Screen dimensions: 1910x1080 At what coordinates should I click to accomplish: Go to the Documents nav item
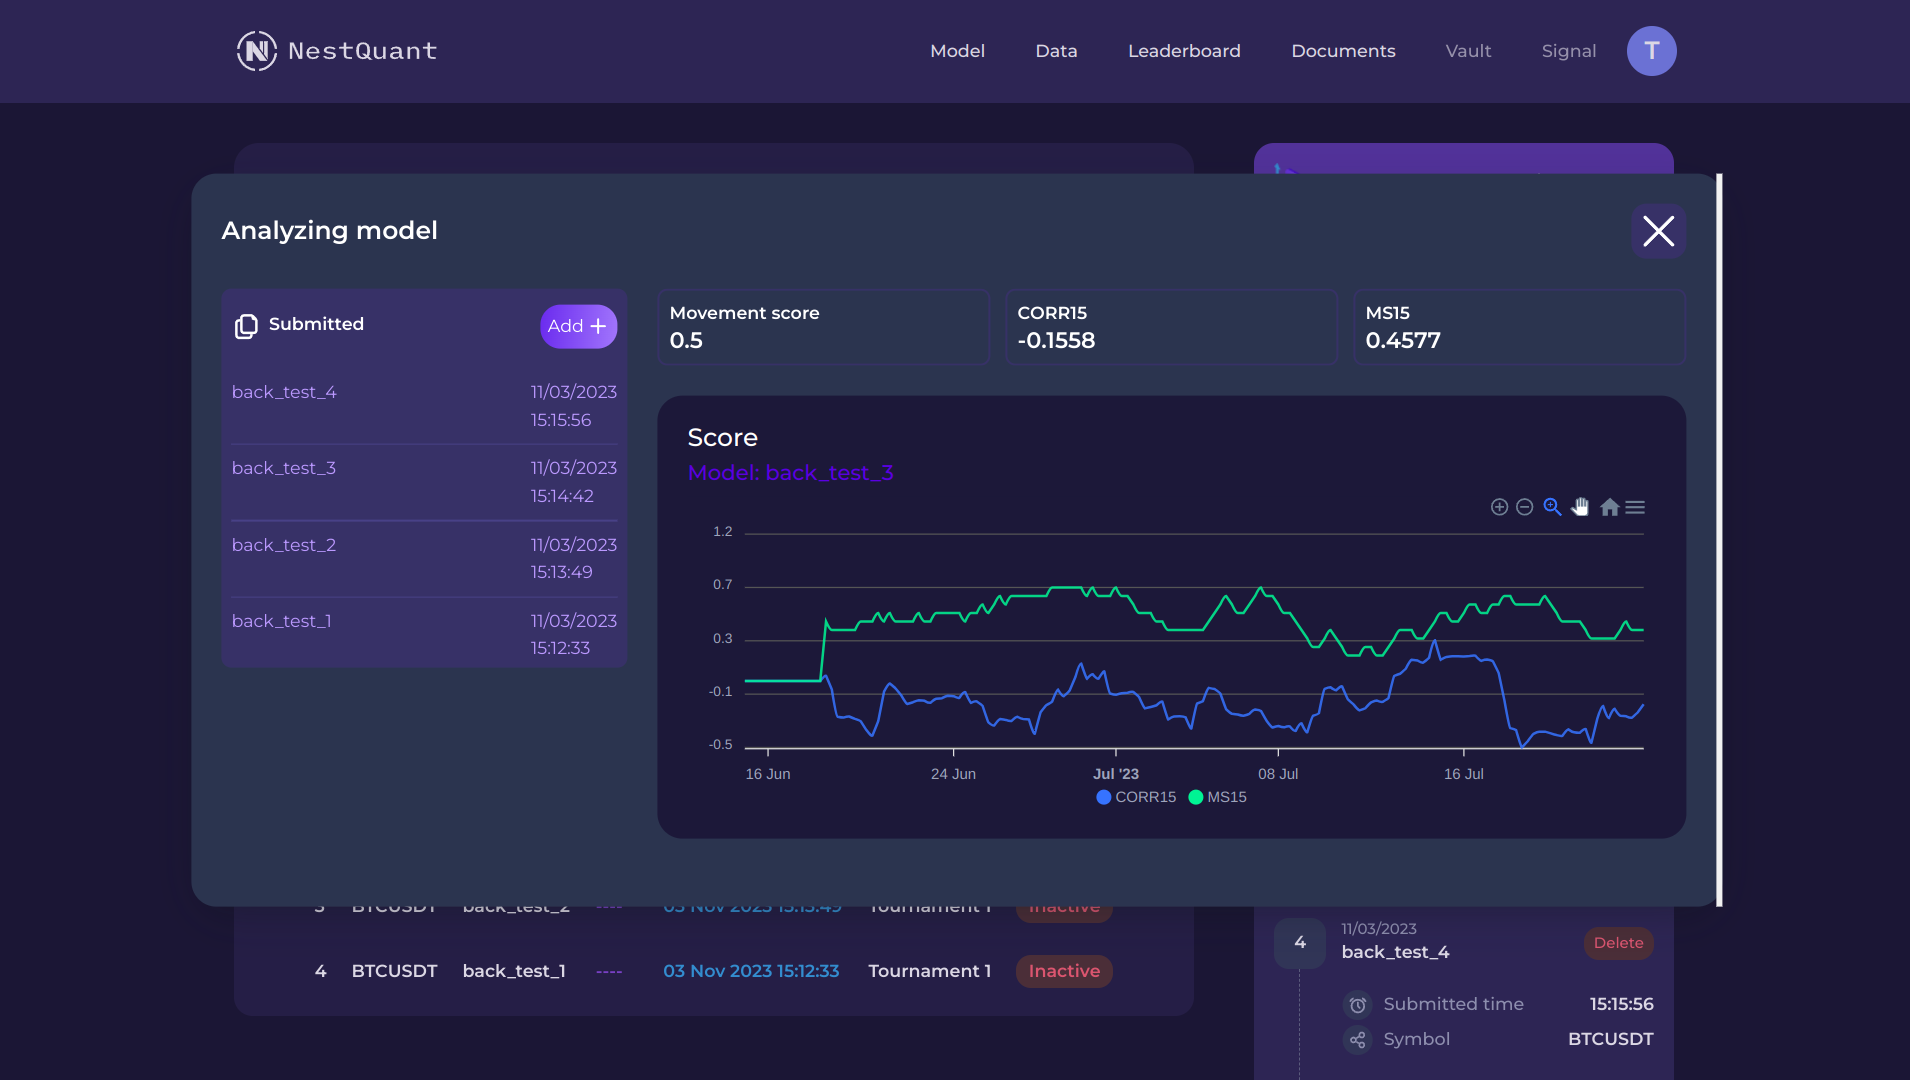coord(1343,51)
